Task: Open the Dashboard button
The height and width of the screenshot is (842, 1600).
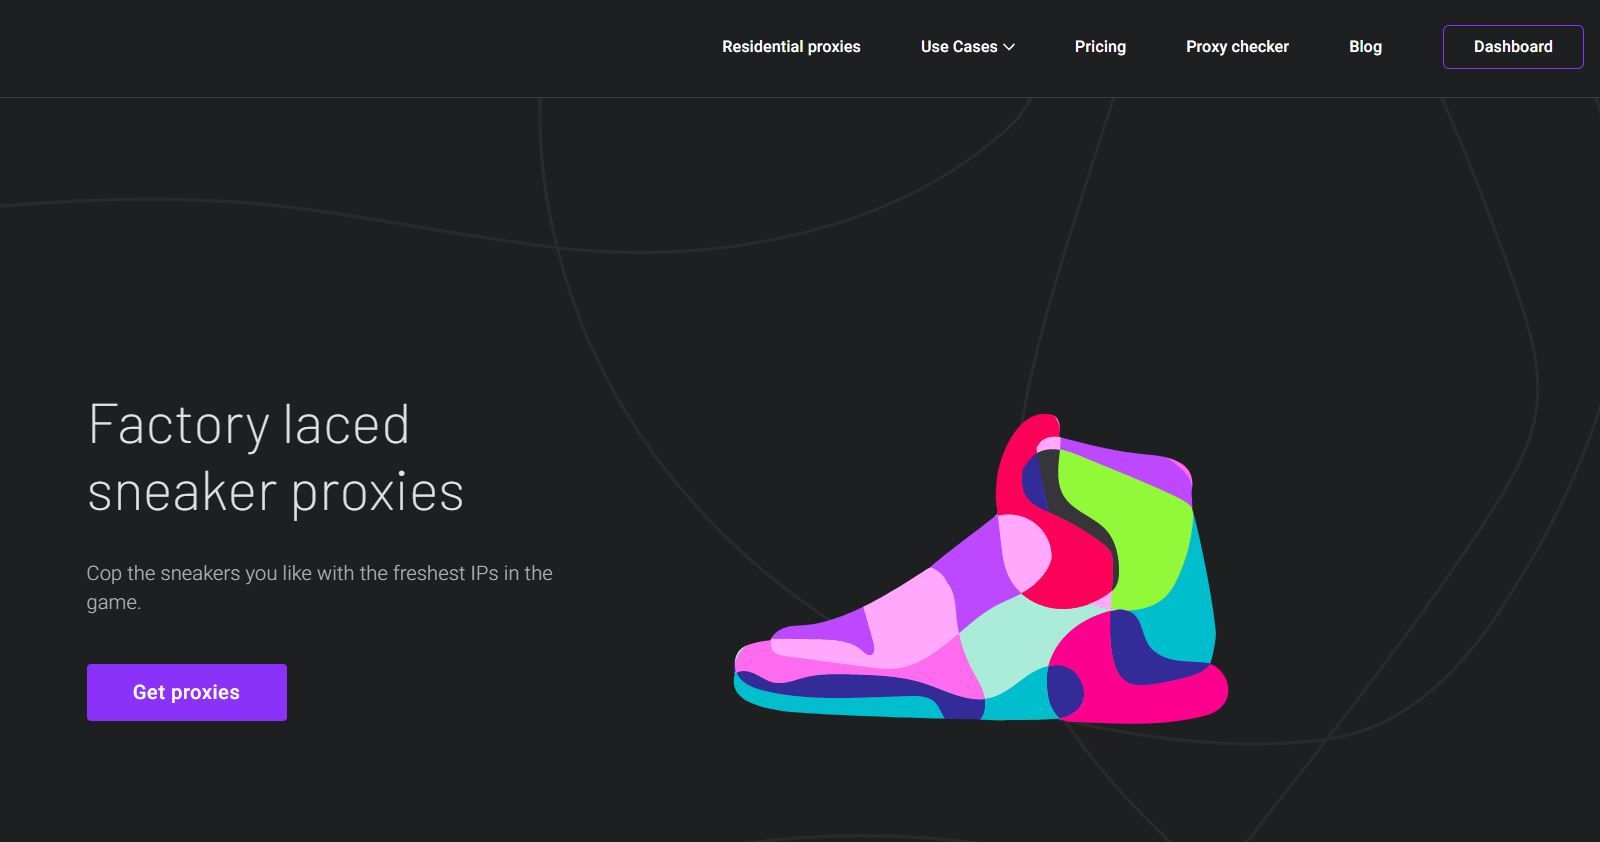Action: coord(1513,47)
